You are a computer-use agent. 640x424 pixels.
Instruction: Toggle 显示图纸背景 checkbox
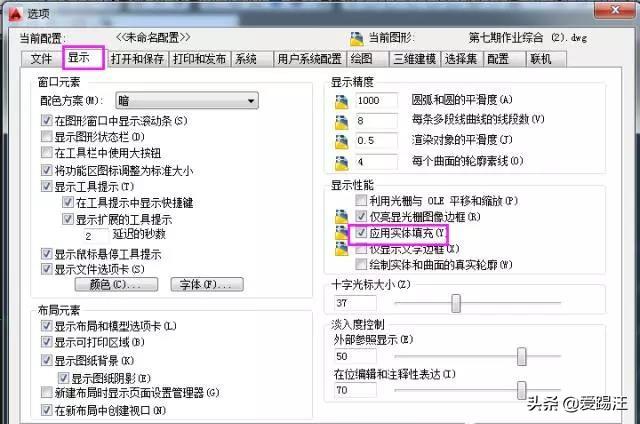point(47,360)
